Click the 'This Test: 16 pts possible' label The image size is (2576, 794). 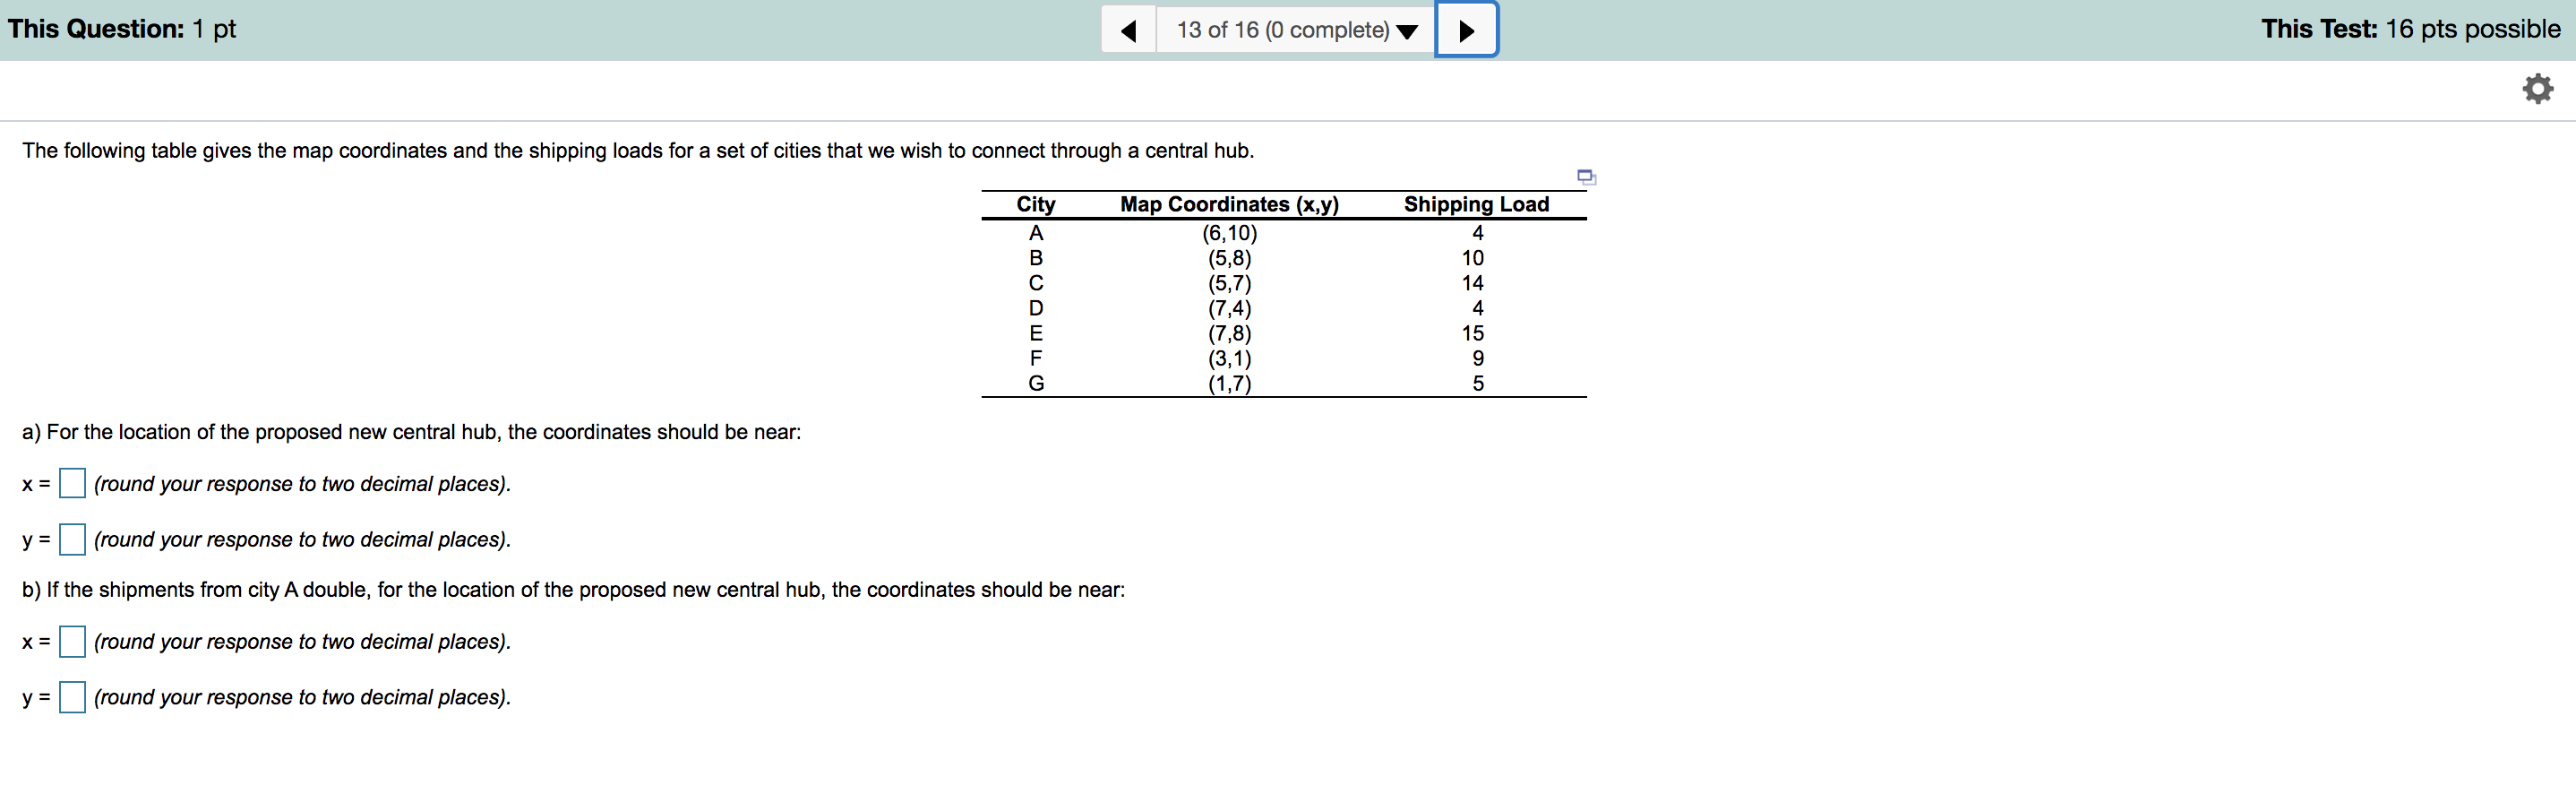coord(2410,29)
